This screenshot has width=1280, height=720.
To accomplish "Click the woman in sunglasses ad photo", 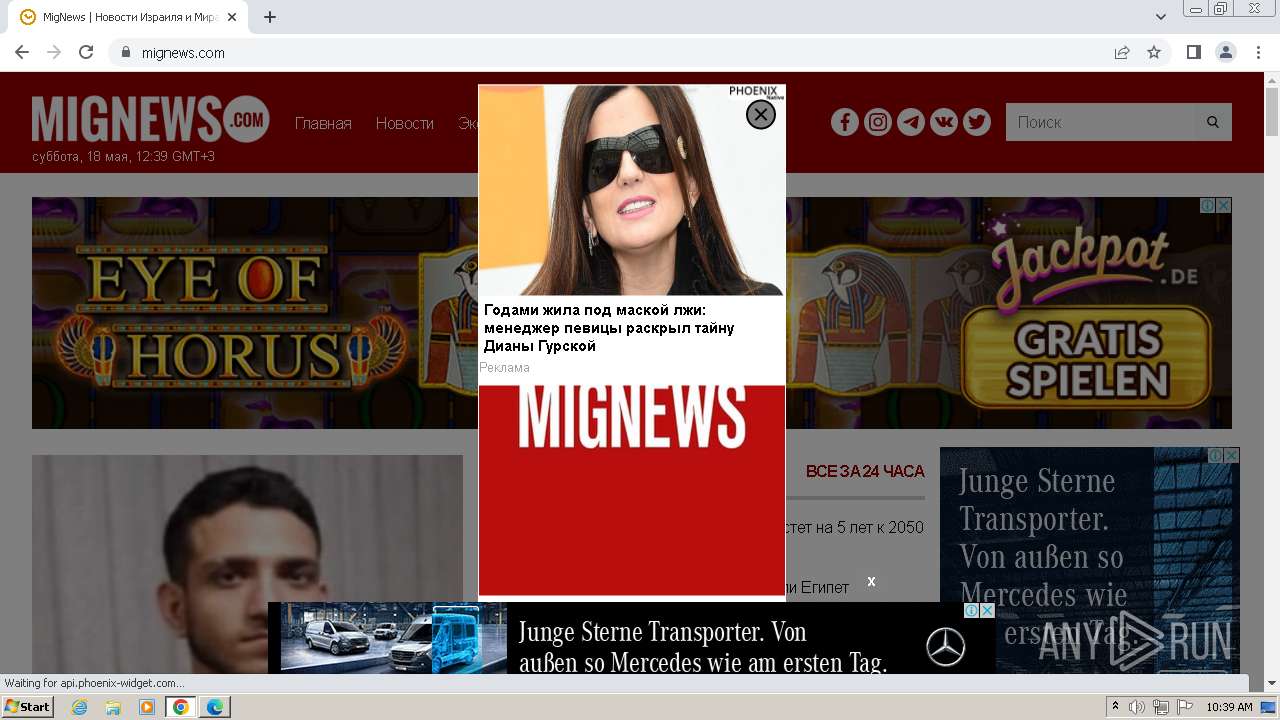I will click(x=632, y=190).
